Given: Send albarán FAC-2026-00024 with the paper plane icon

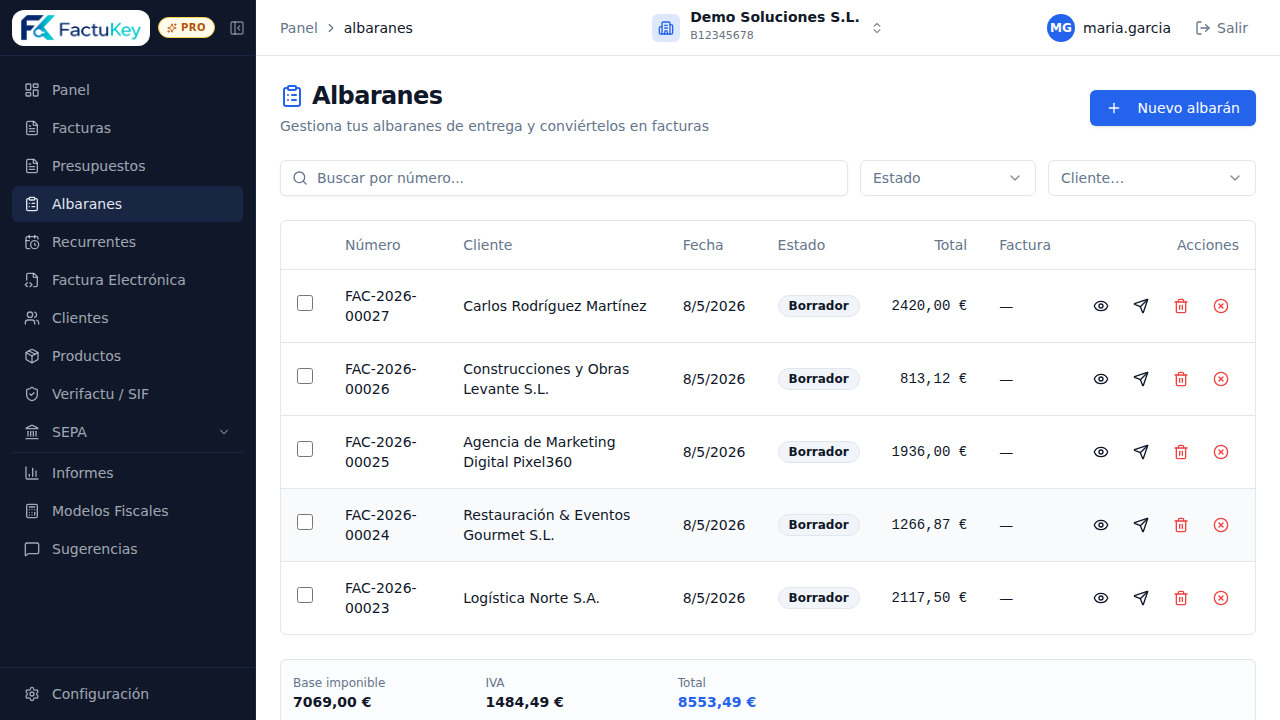Looking at the screenshot, I should click(x=1141, y=525).
